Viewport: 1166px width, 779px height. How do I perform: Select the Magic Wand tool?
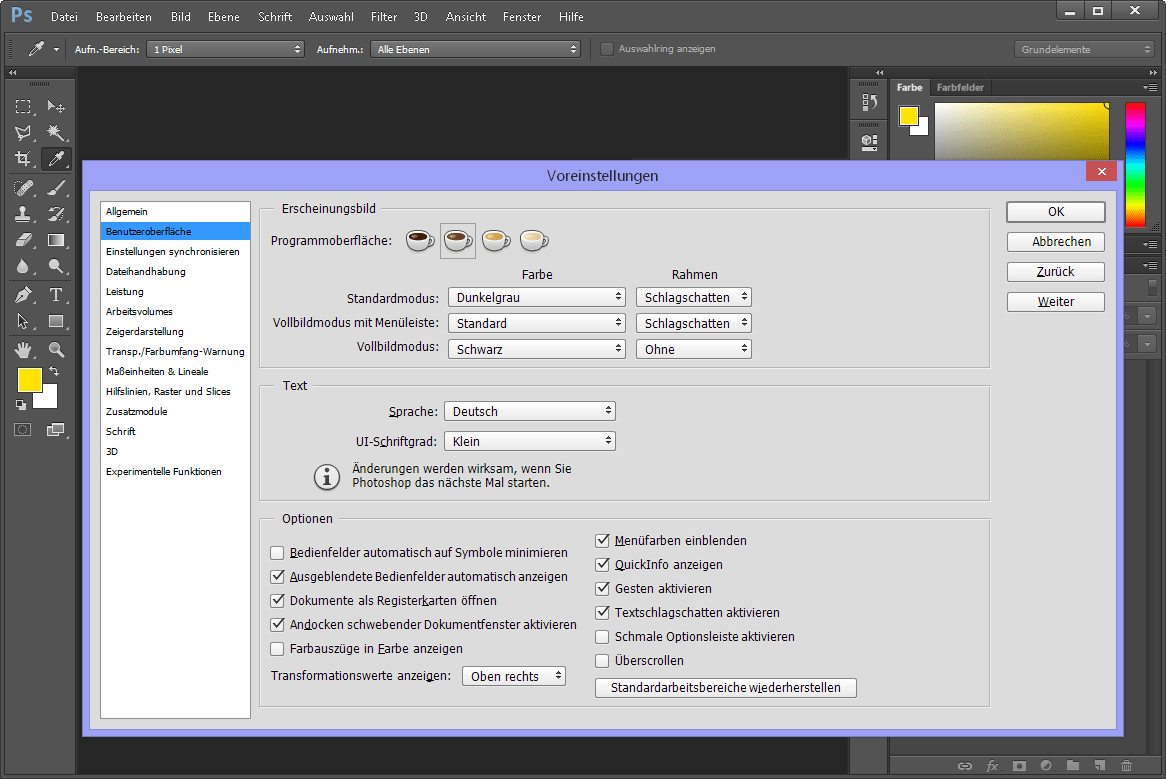tap(56, 133)
